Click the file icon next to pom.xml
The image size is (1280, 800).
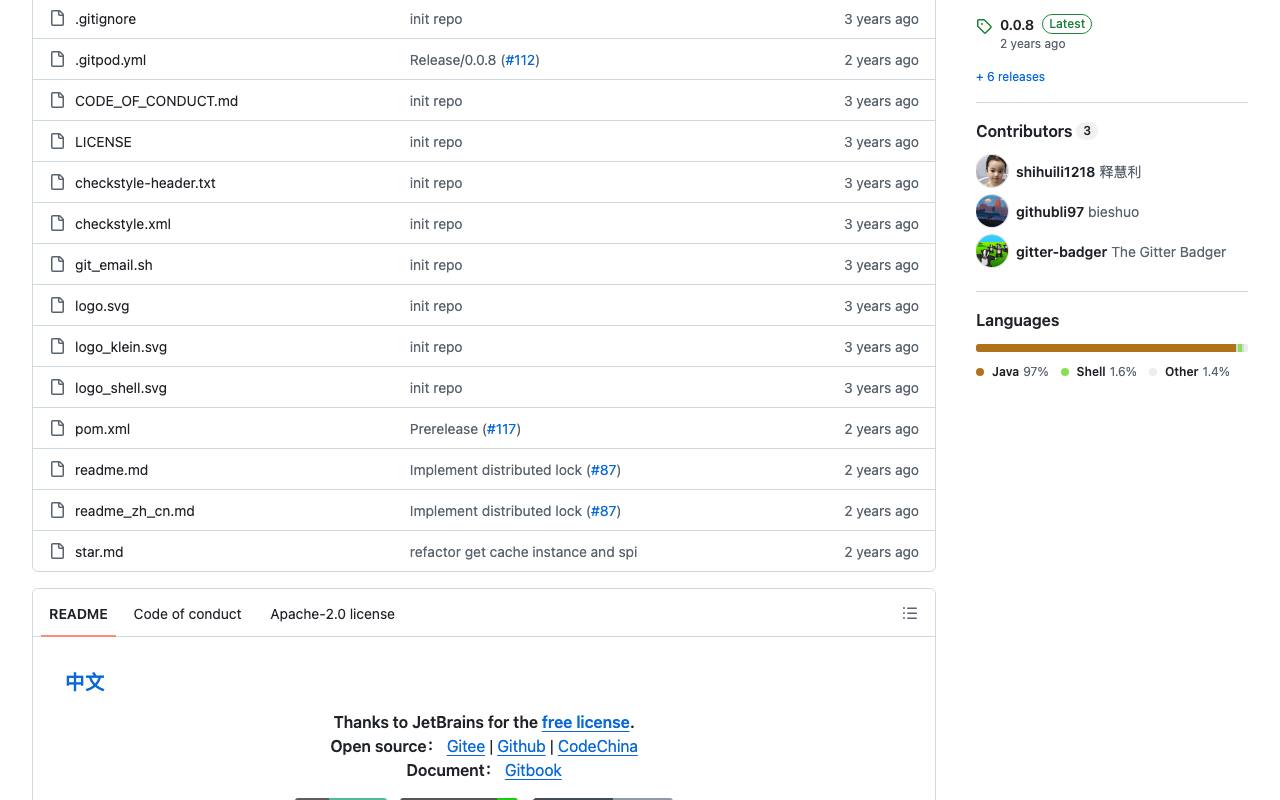58,428
